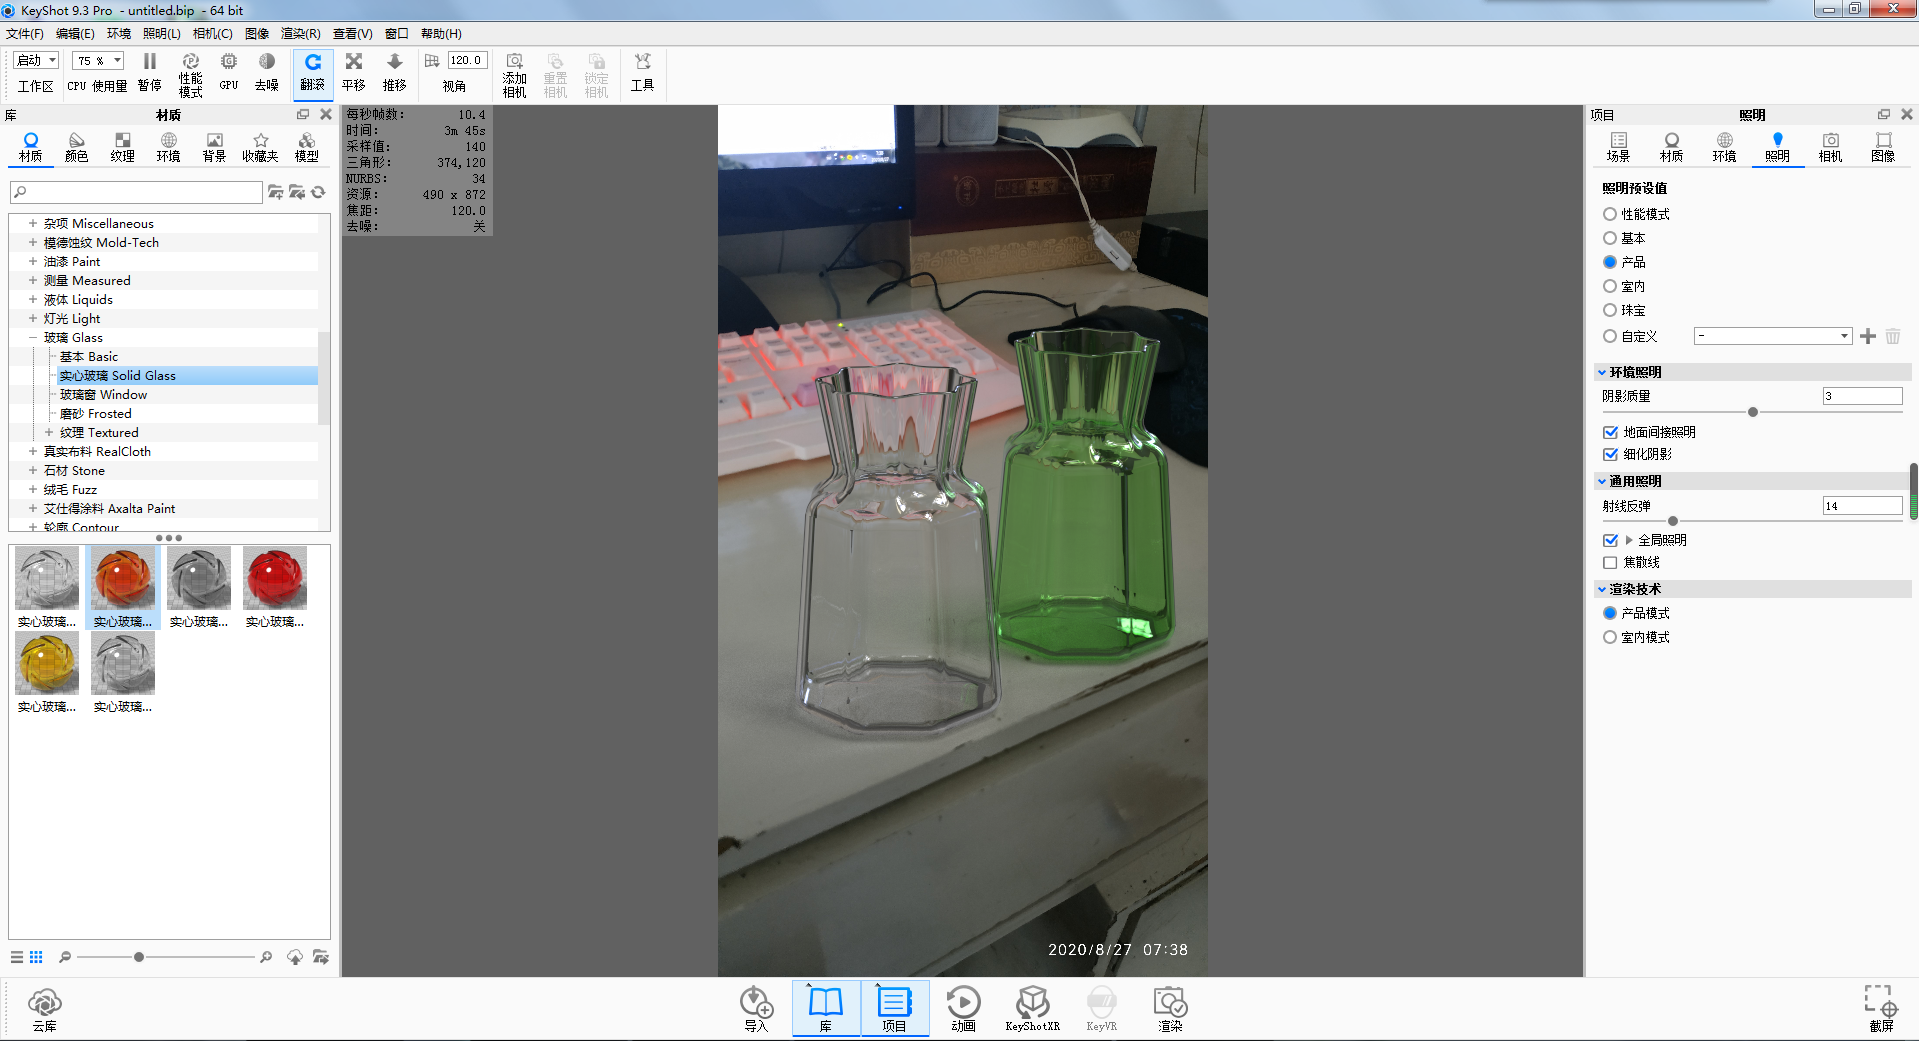
Task: Open CPU usage 75% dropdown
Action: coord(98,60)
